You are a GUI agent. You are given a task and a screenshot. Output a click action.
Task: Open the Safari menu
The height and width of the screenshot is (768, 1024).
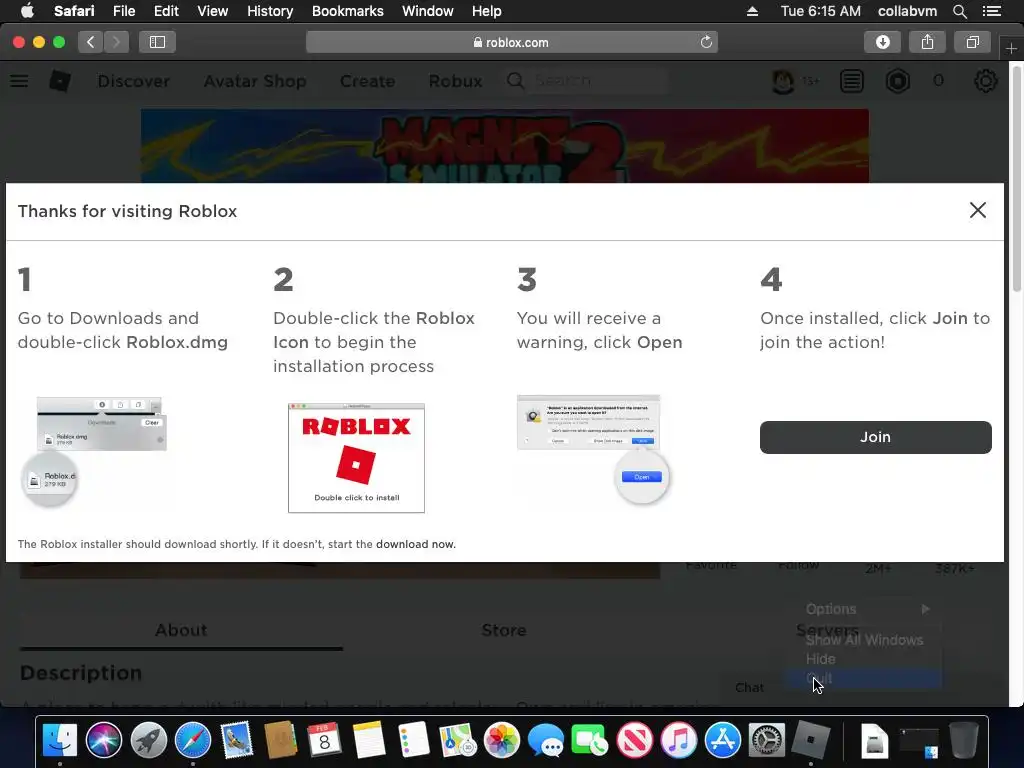(x=74, y=11)
